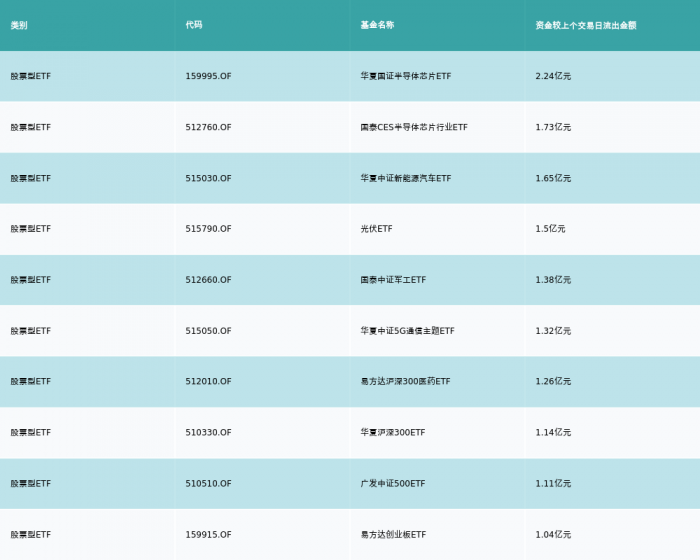Click the 代码 column header
This screenshot has width=700, height=560.
(x=194, y=25)
